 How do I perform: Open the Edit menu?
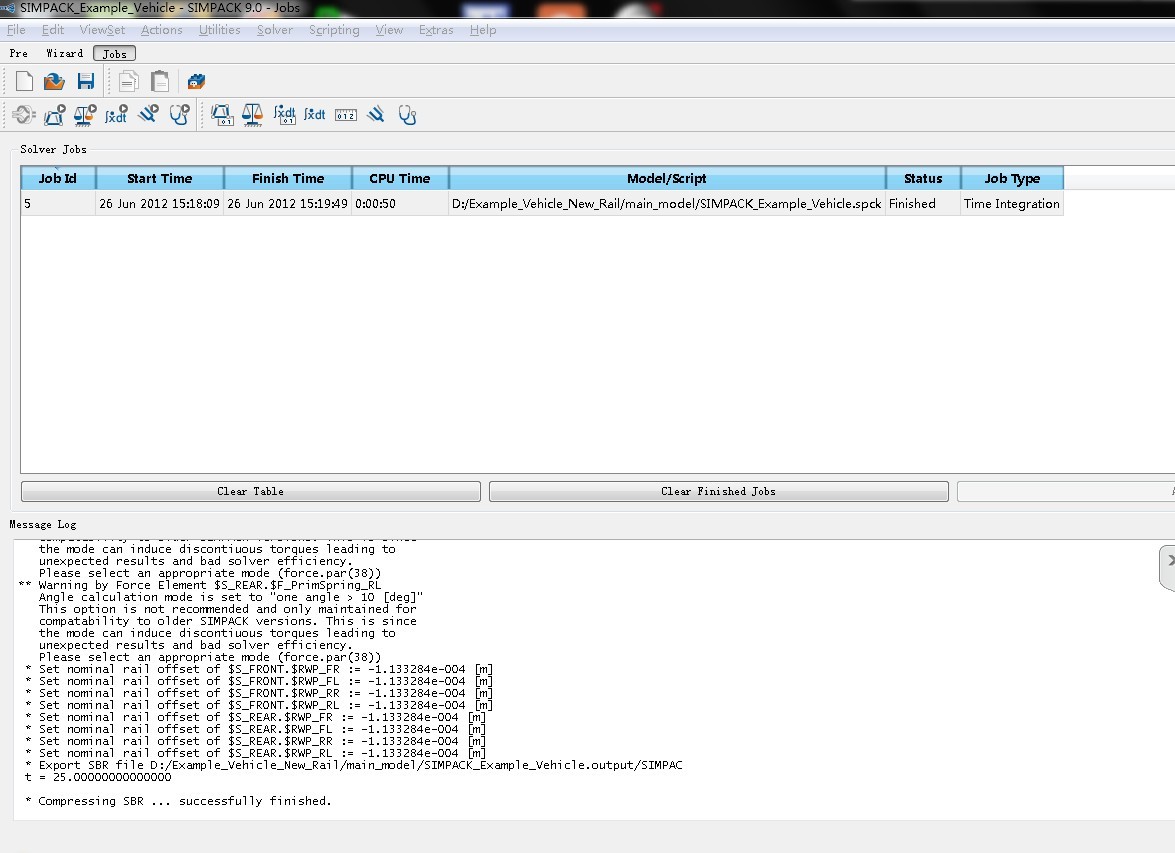pyautogui.click(x=52, y=30)
